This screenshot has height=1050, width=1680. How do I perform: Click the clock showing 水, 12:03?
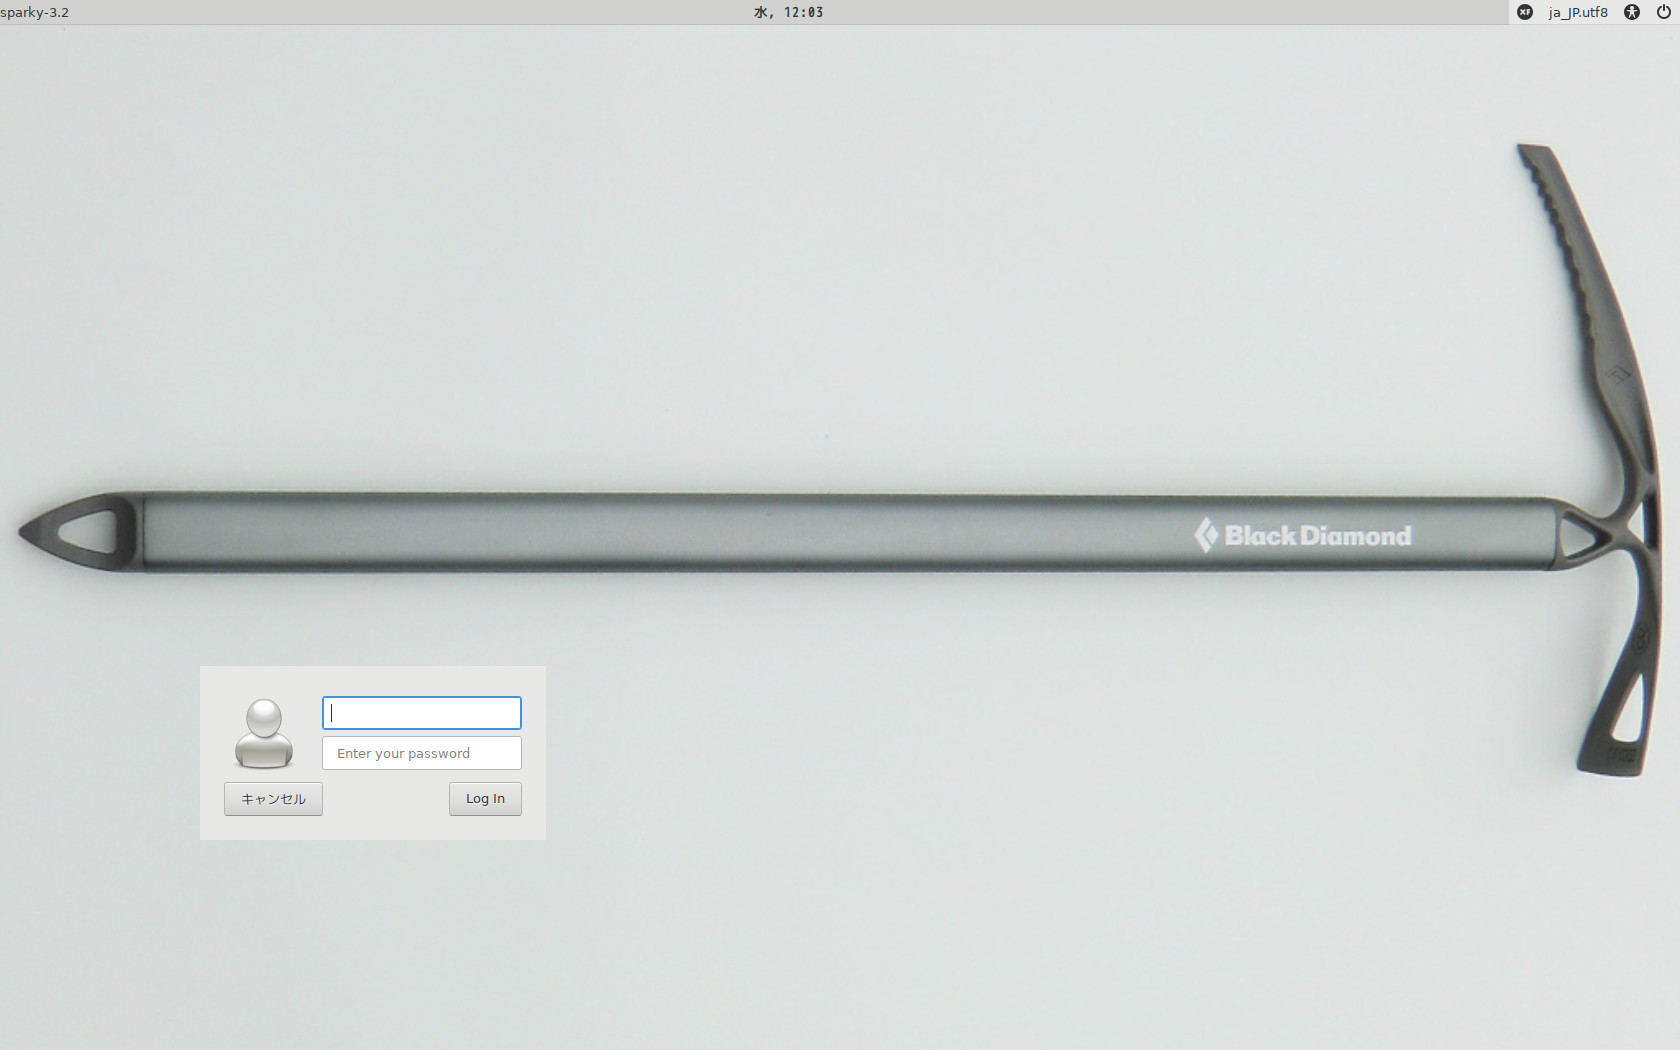click(789, 12)
